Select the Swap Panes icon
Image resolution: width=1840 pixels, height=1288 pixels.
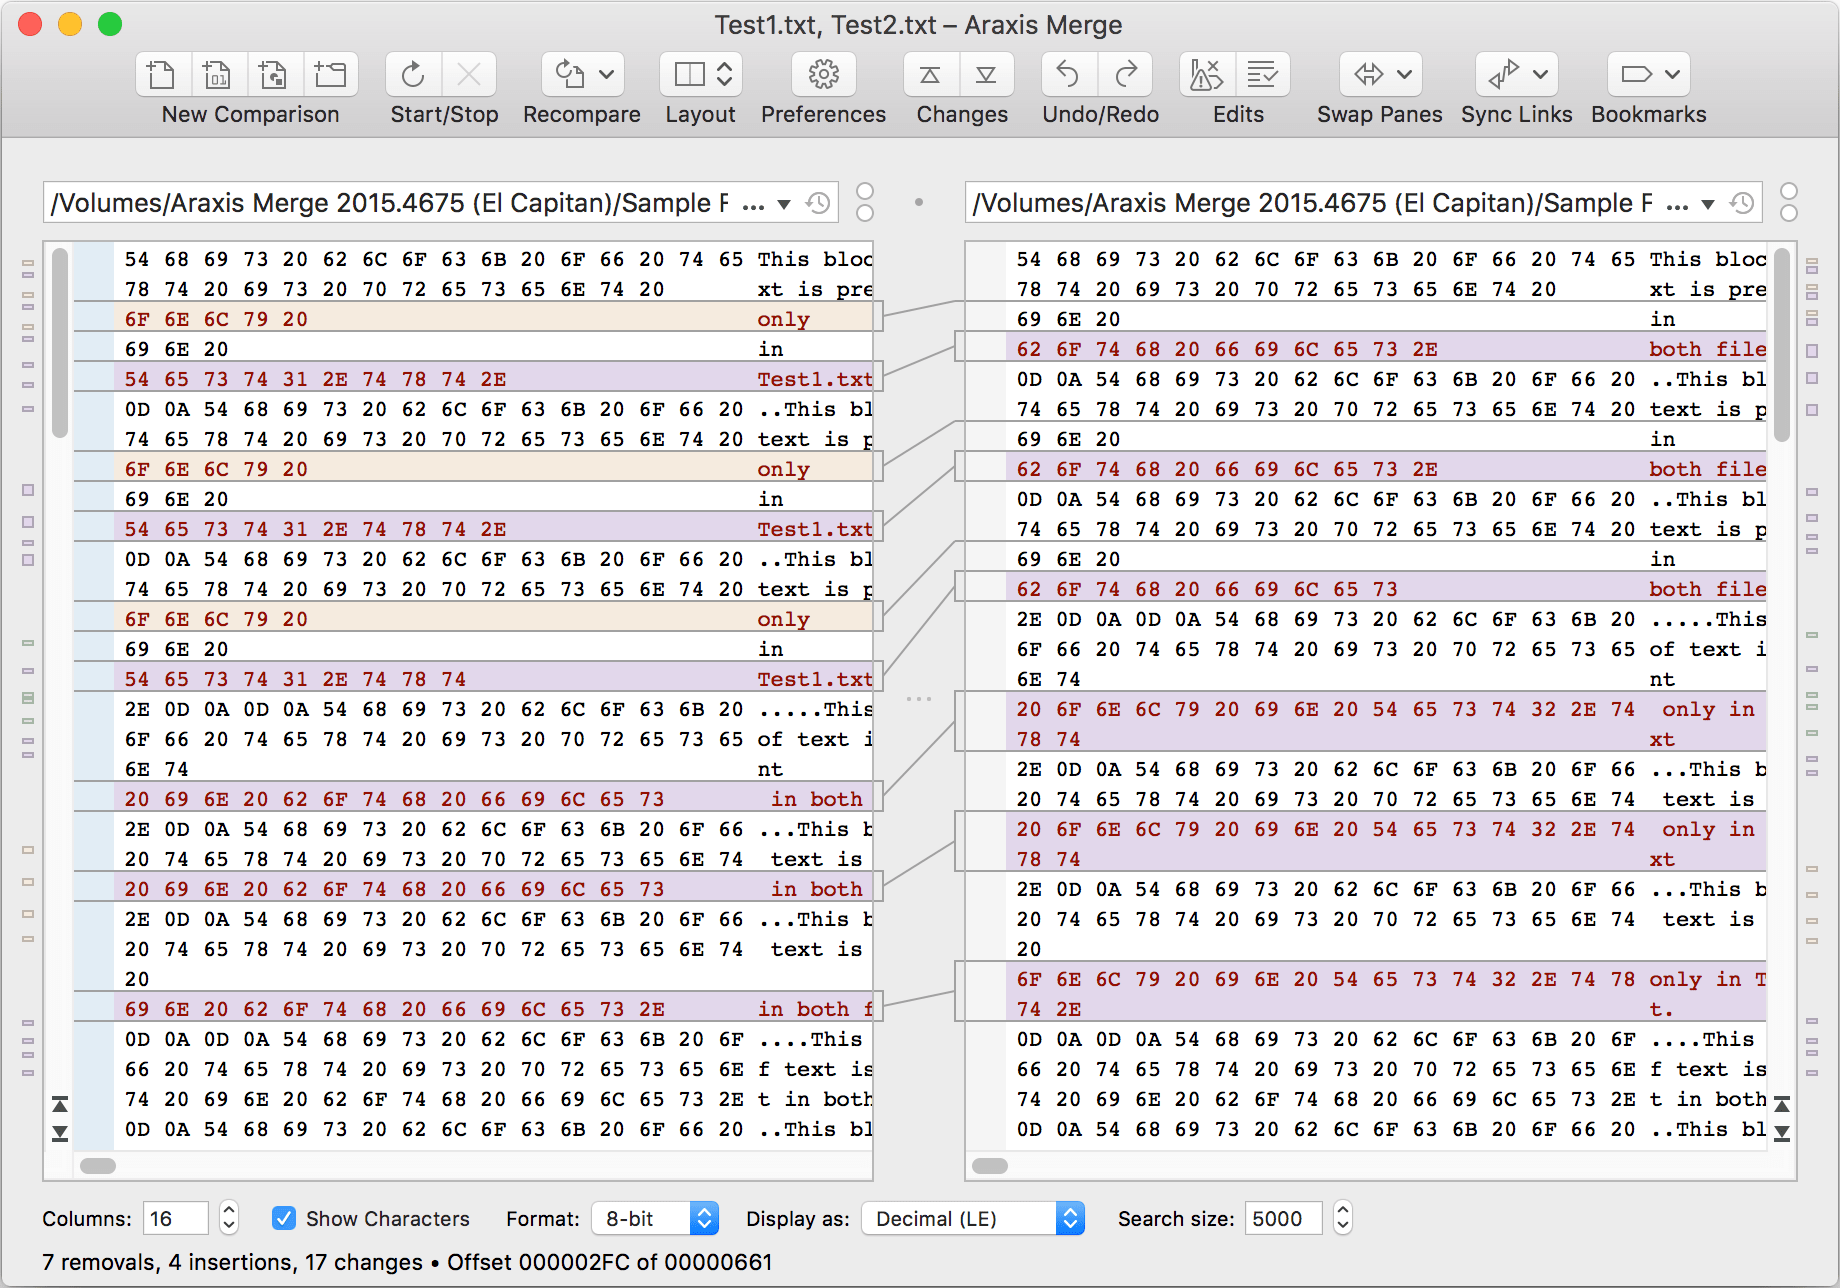coord(1371,74)
